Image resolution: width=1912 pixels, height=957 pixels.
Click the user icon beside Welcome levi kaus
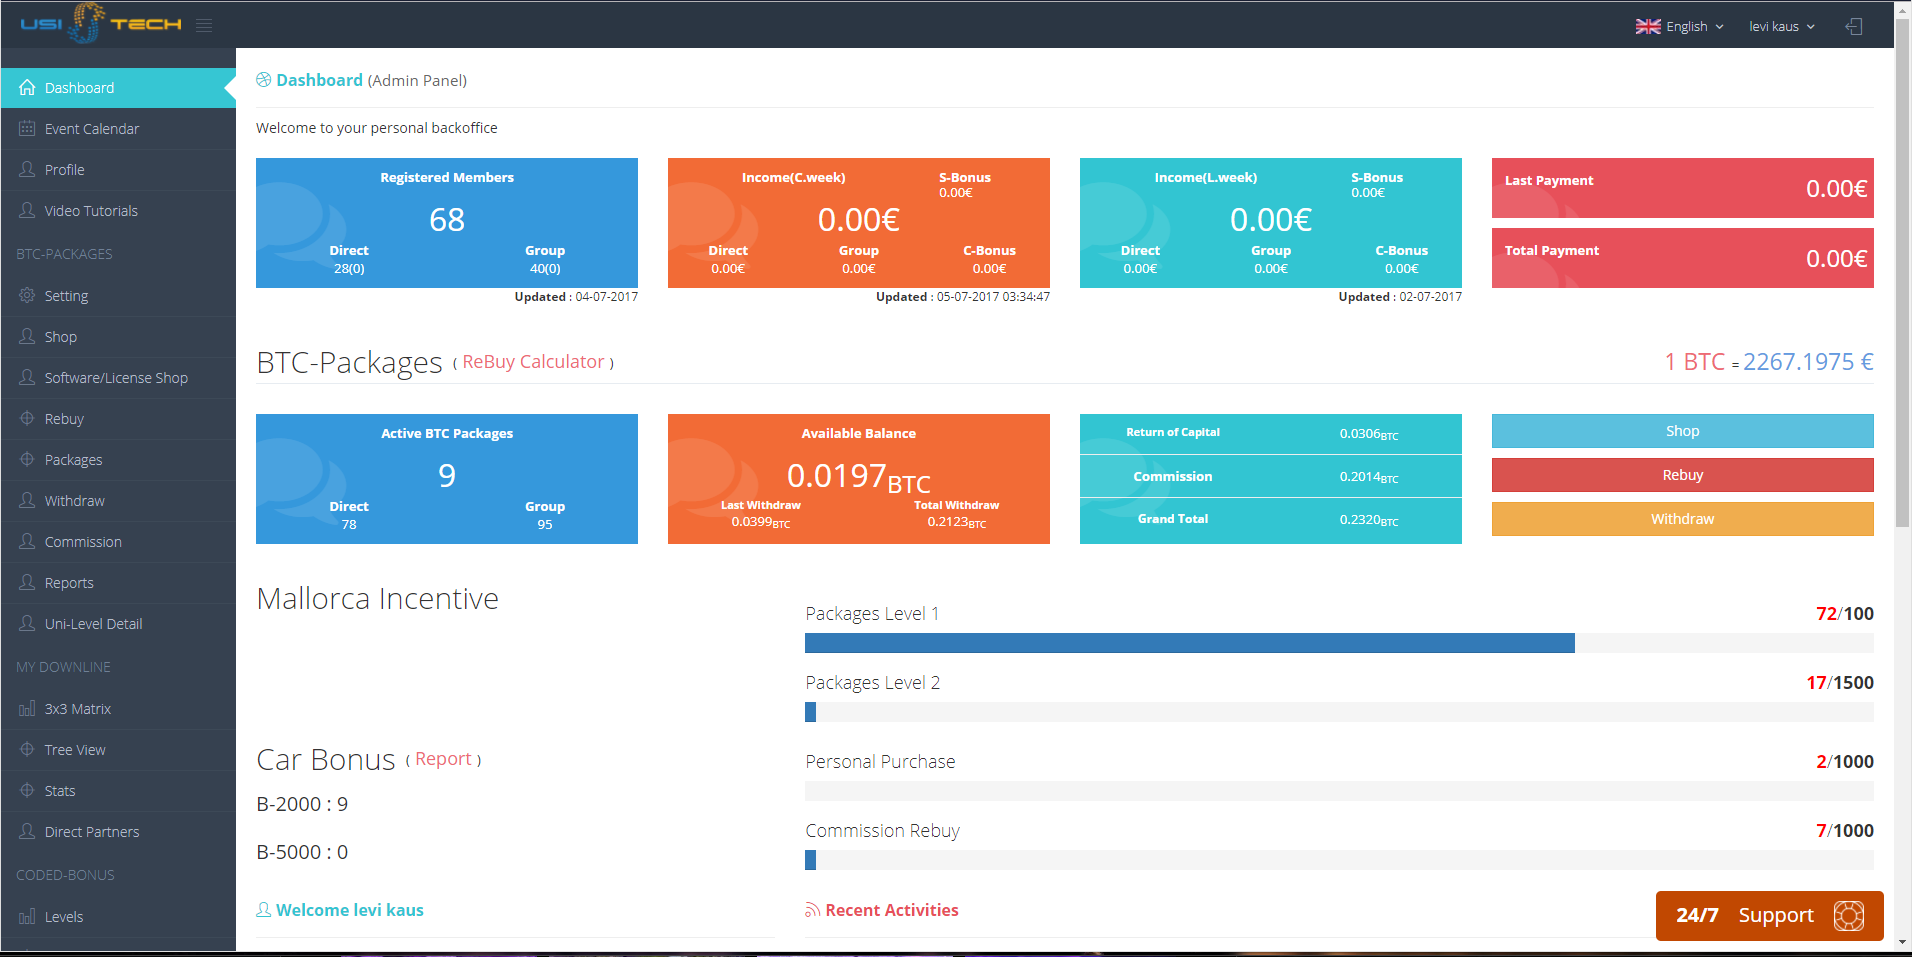tap(263, 910)
